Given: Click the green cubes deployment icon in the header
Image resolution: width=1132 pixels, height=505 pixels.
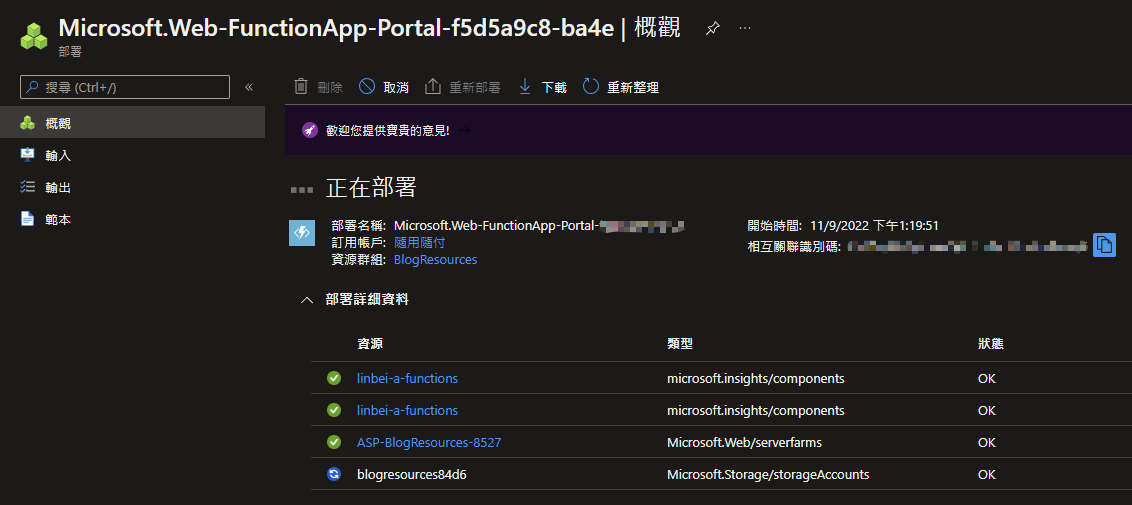Looking at the screenshot, I should click(x=33, y=36).
